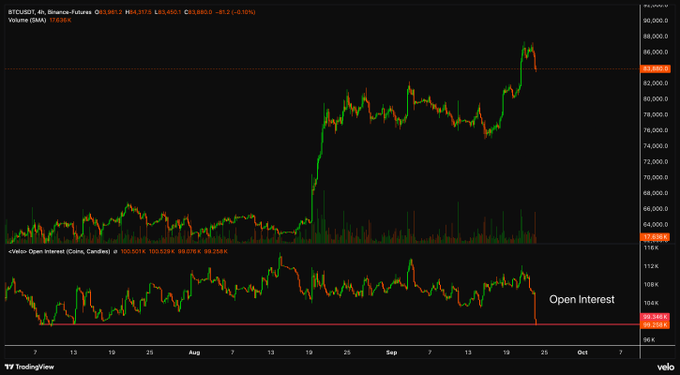This screenshot has height=375, width=680.
Task: Click the high value H84,317.5
Action: pyautogui.click(x=138, y=12)
